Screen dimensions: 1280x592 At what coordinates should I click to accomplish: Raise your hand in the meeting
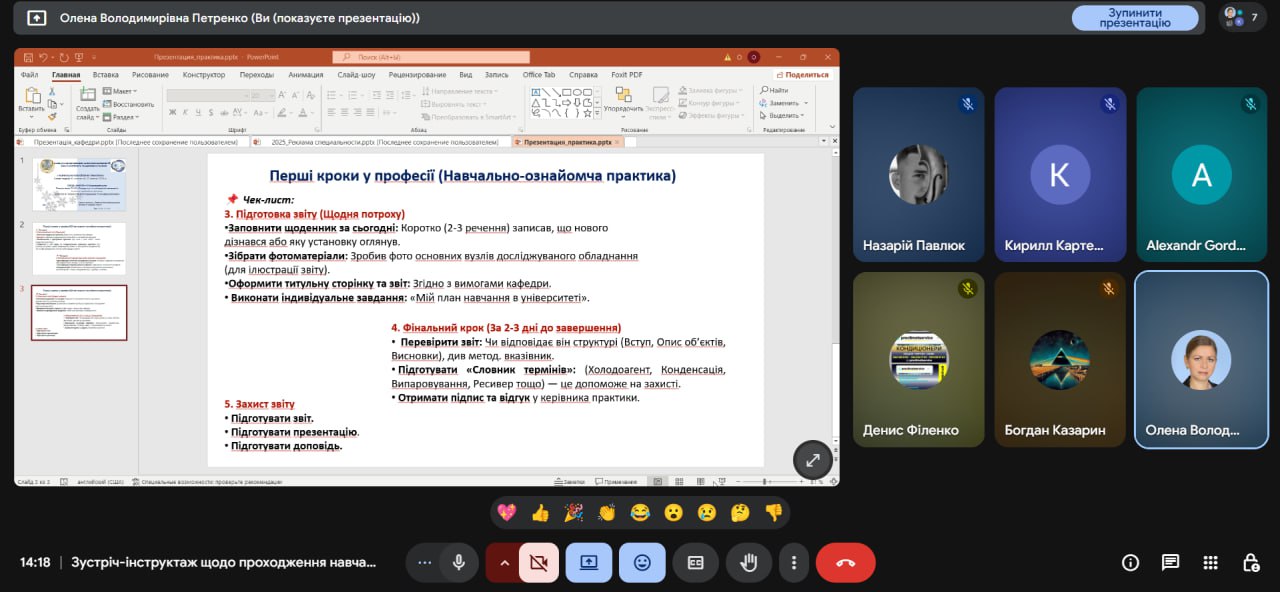(748, 562)
